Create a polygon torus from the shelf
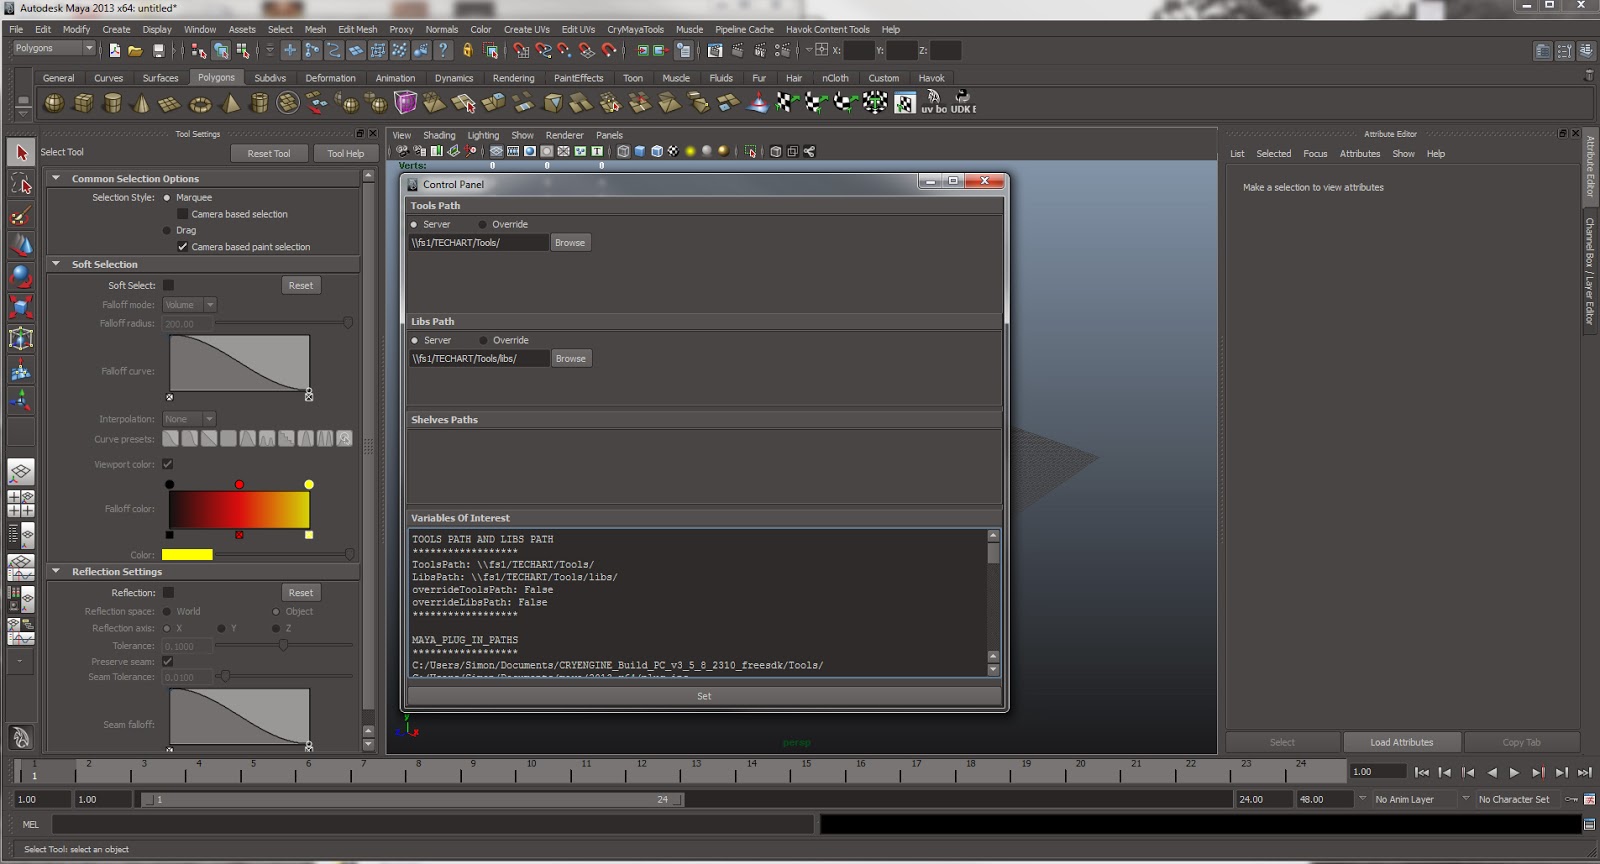The image size is (1600, 864). point(200,103)
